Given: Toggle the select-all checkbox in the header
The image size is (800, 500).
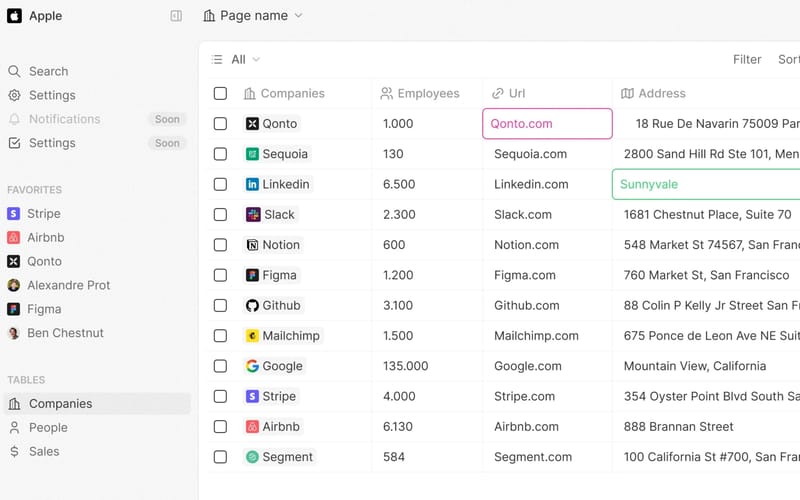Looking at the screenshot, I should click(x=220, y=93).
